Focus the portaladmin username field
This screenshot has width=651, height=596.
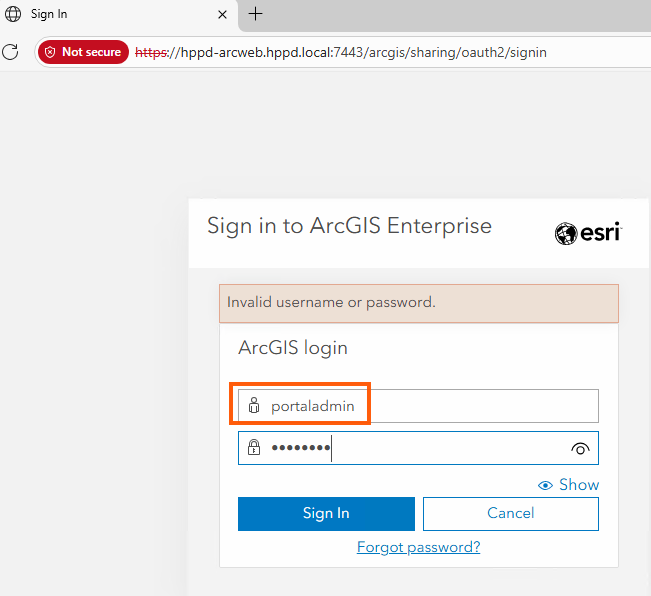430,406
